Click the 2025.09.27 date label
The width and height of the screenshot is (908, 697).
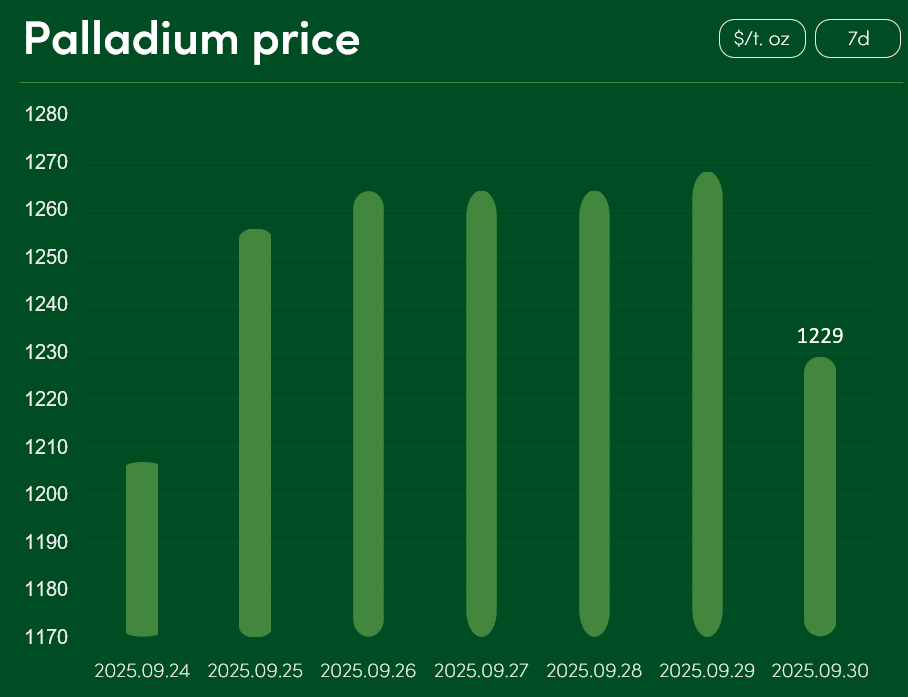pos(482,670)
